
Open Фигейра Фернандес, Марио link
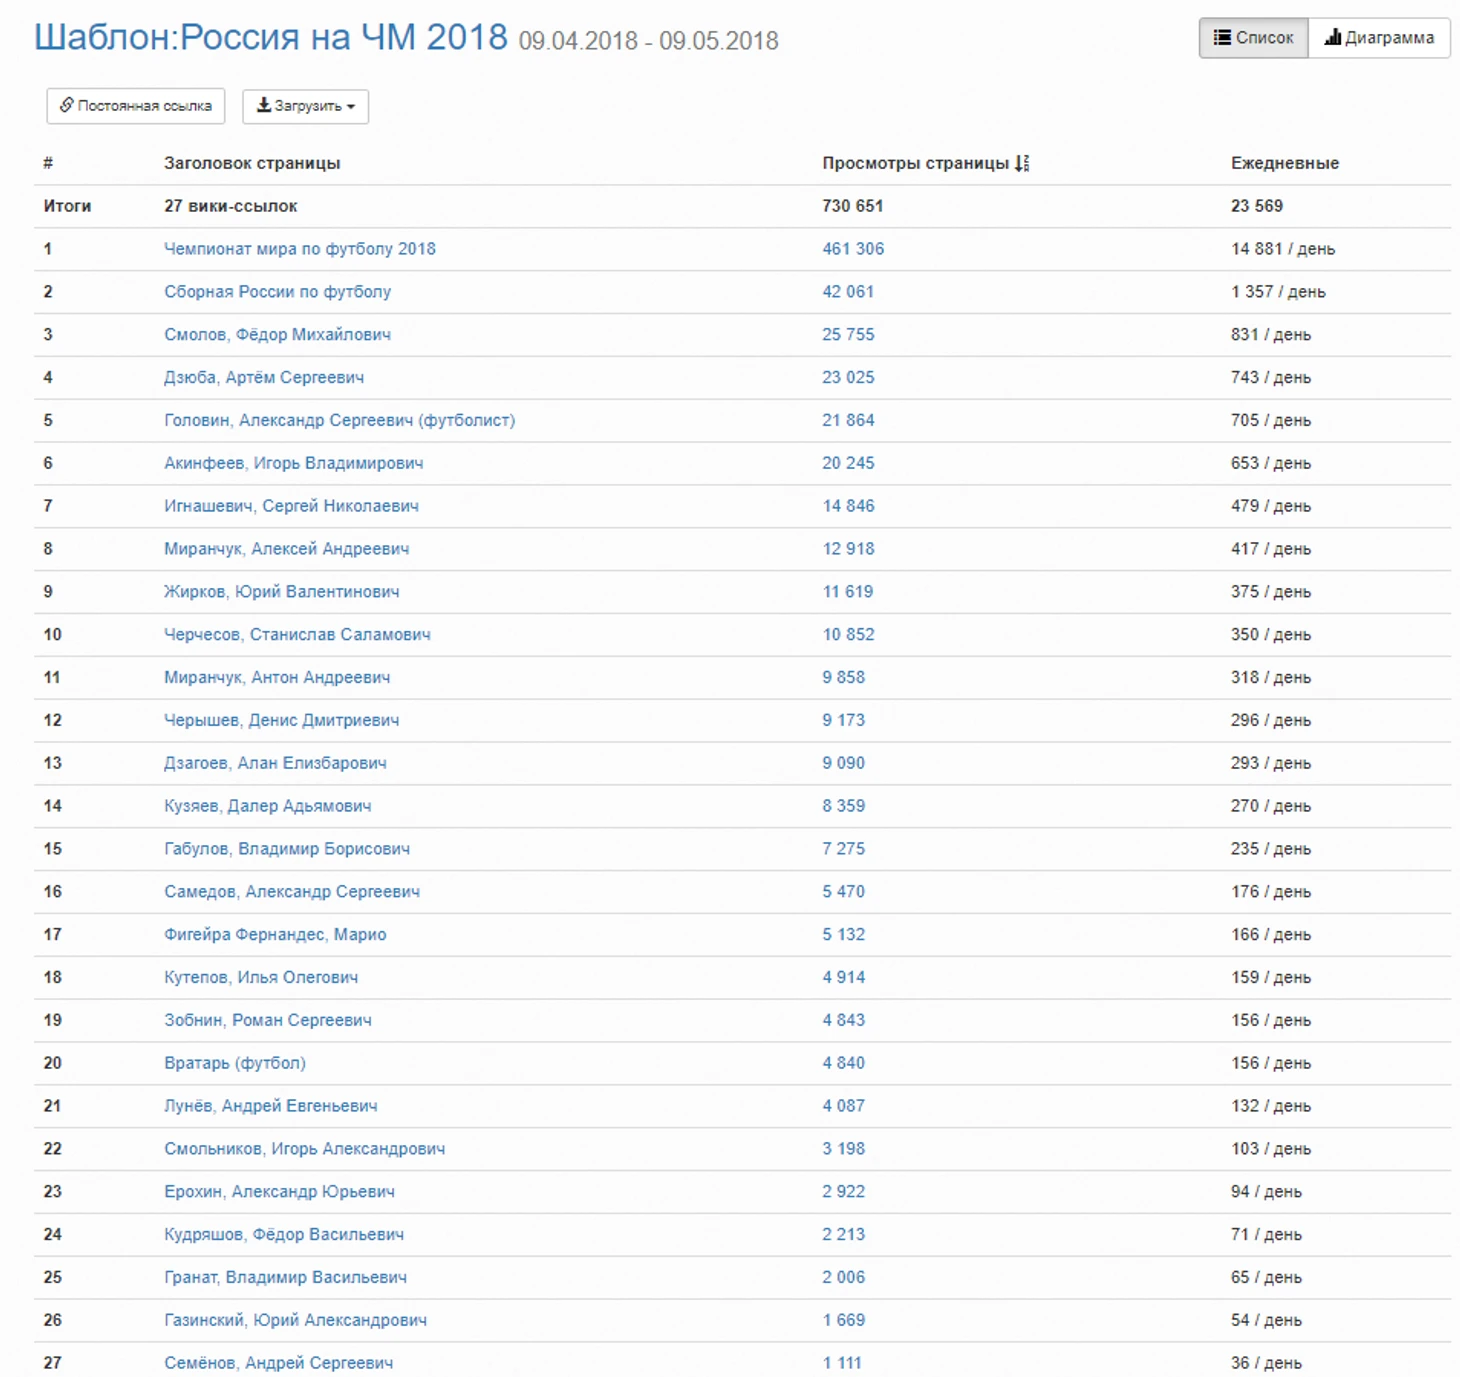(275, 935)
